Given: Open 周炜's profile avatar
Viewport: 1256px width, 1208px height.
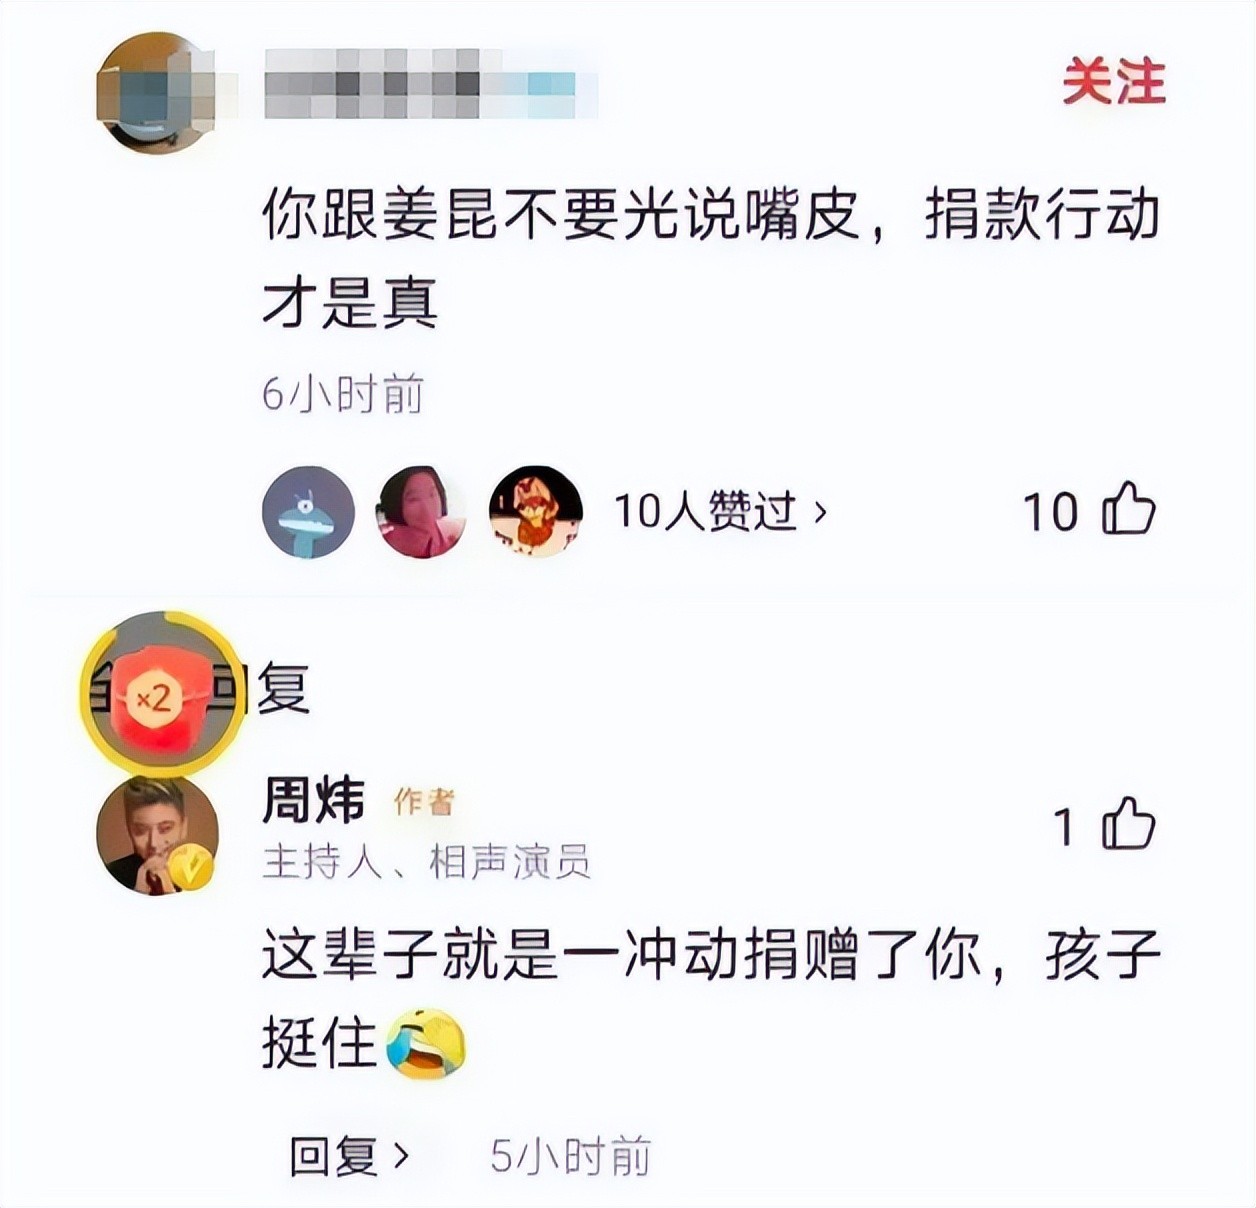Looking at the screenshot, I should click(x=156, y=835).
